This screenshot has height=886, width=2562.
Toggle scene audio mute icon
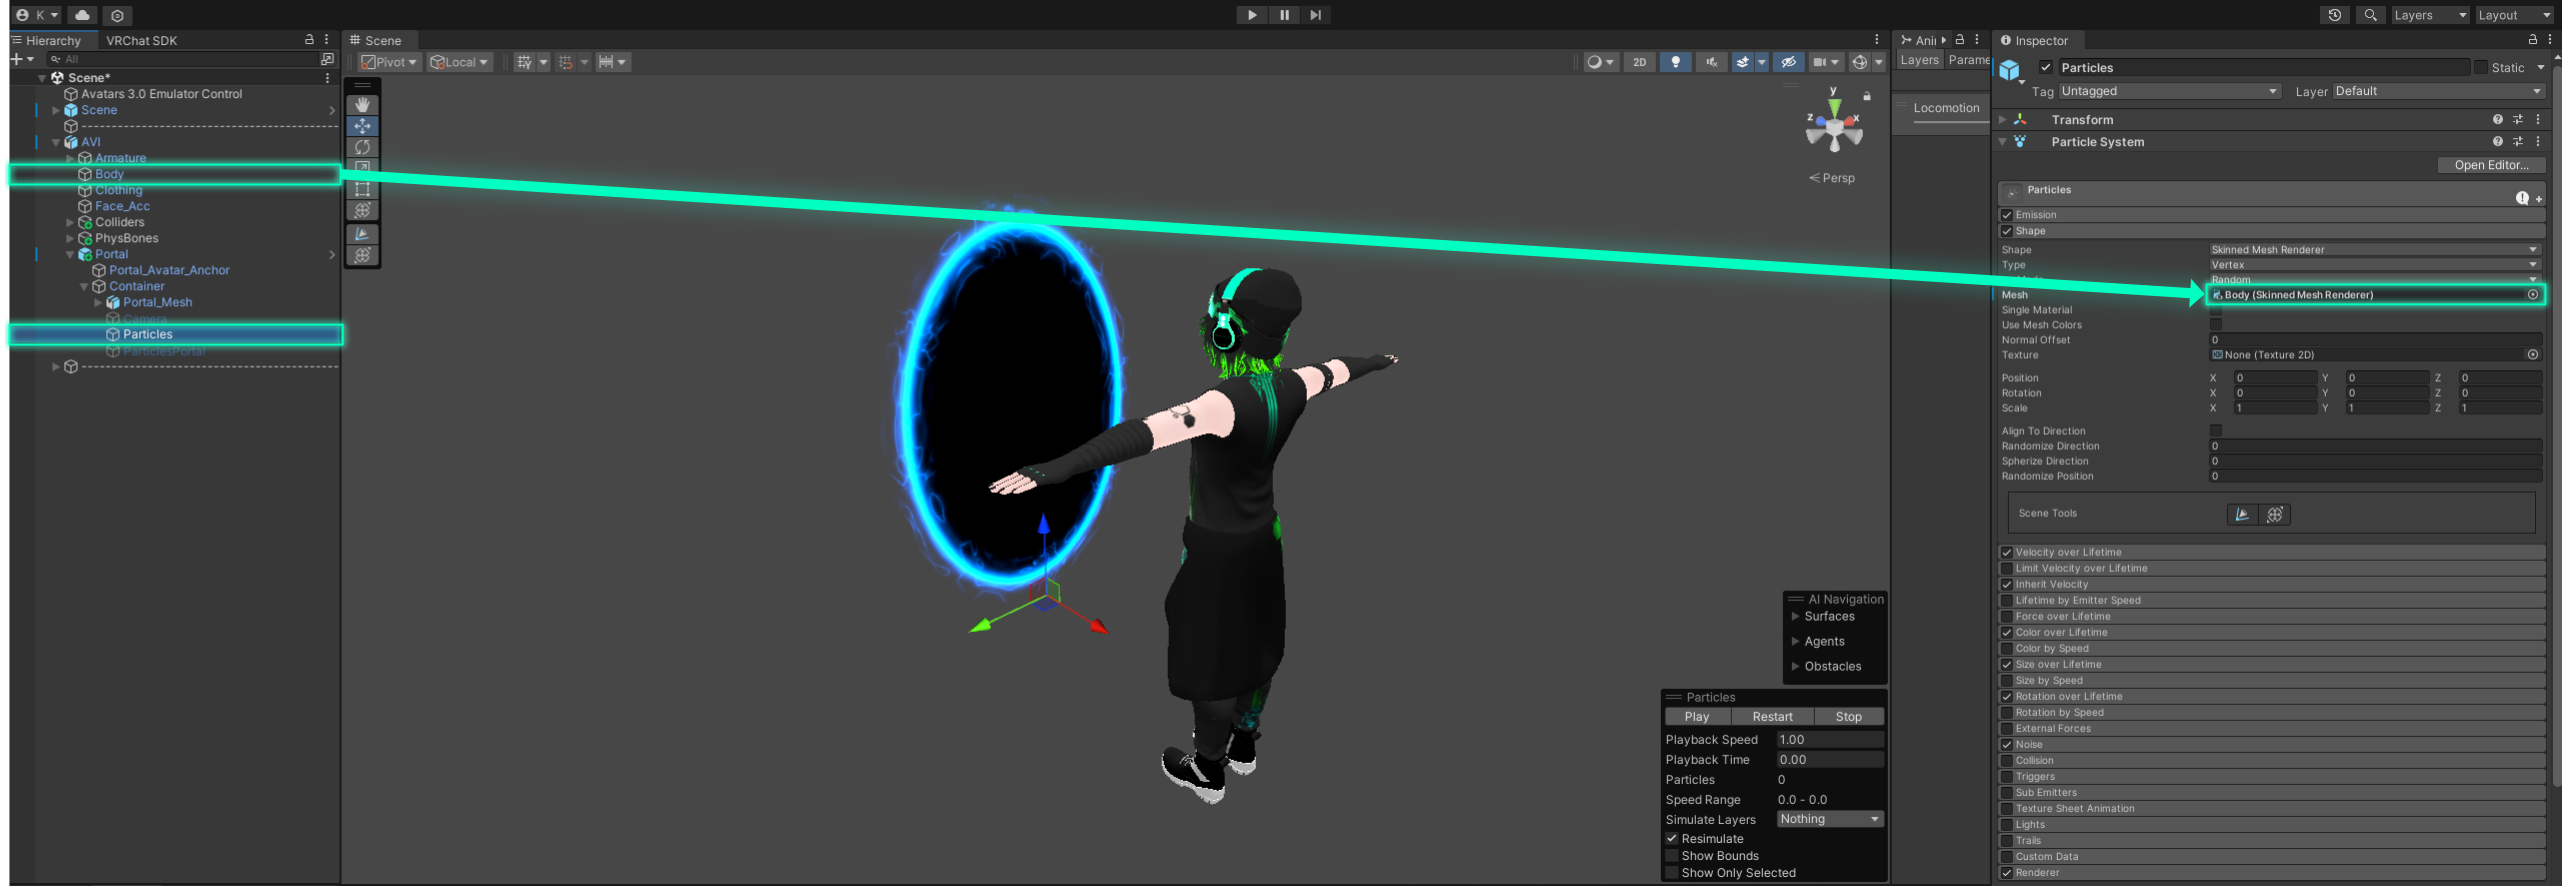coord(1712,62)
